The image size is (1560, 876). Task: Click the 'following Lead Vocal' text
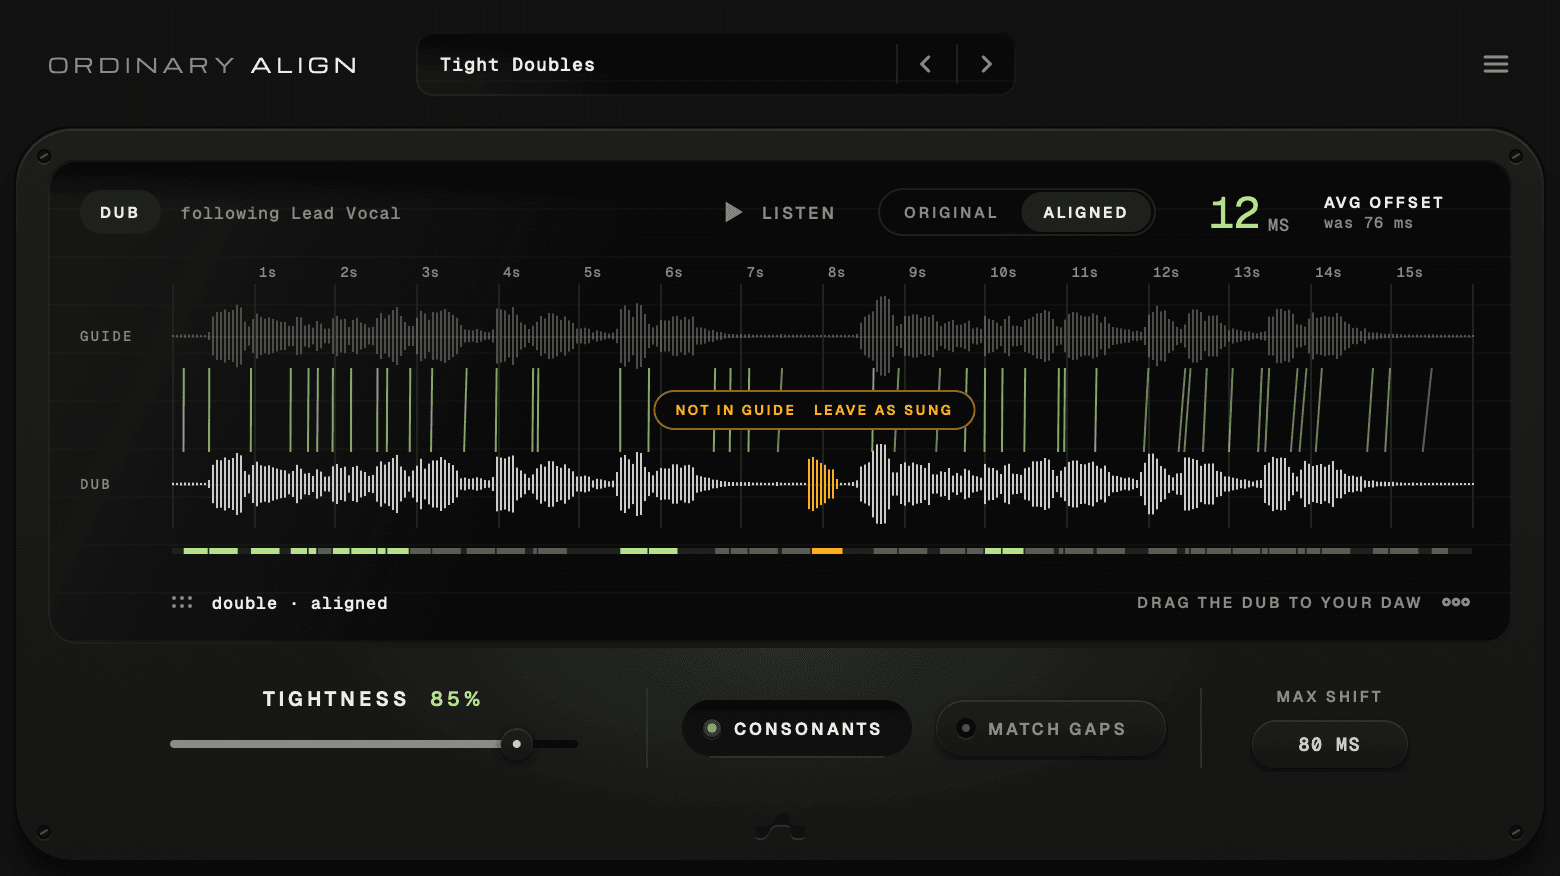290,213
